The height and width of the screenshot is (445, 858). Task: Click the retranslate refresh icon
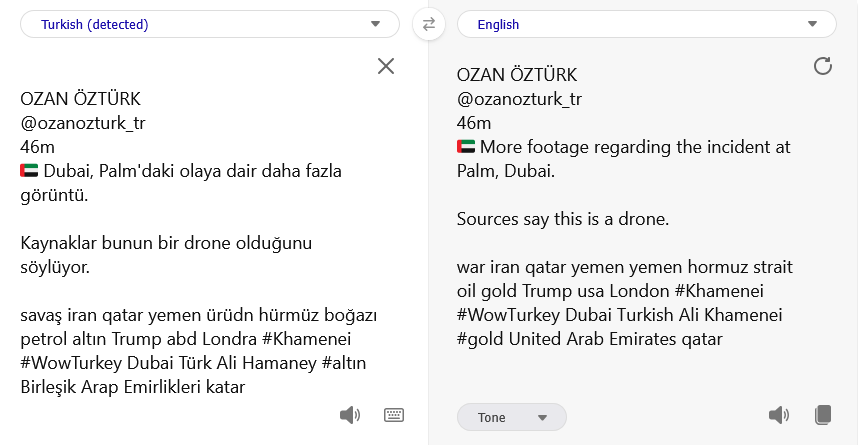click(822, 66)
